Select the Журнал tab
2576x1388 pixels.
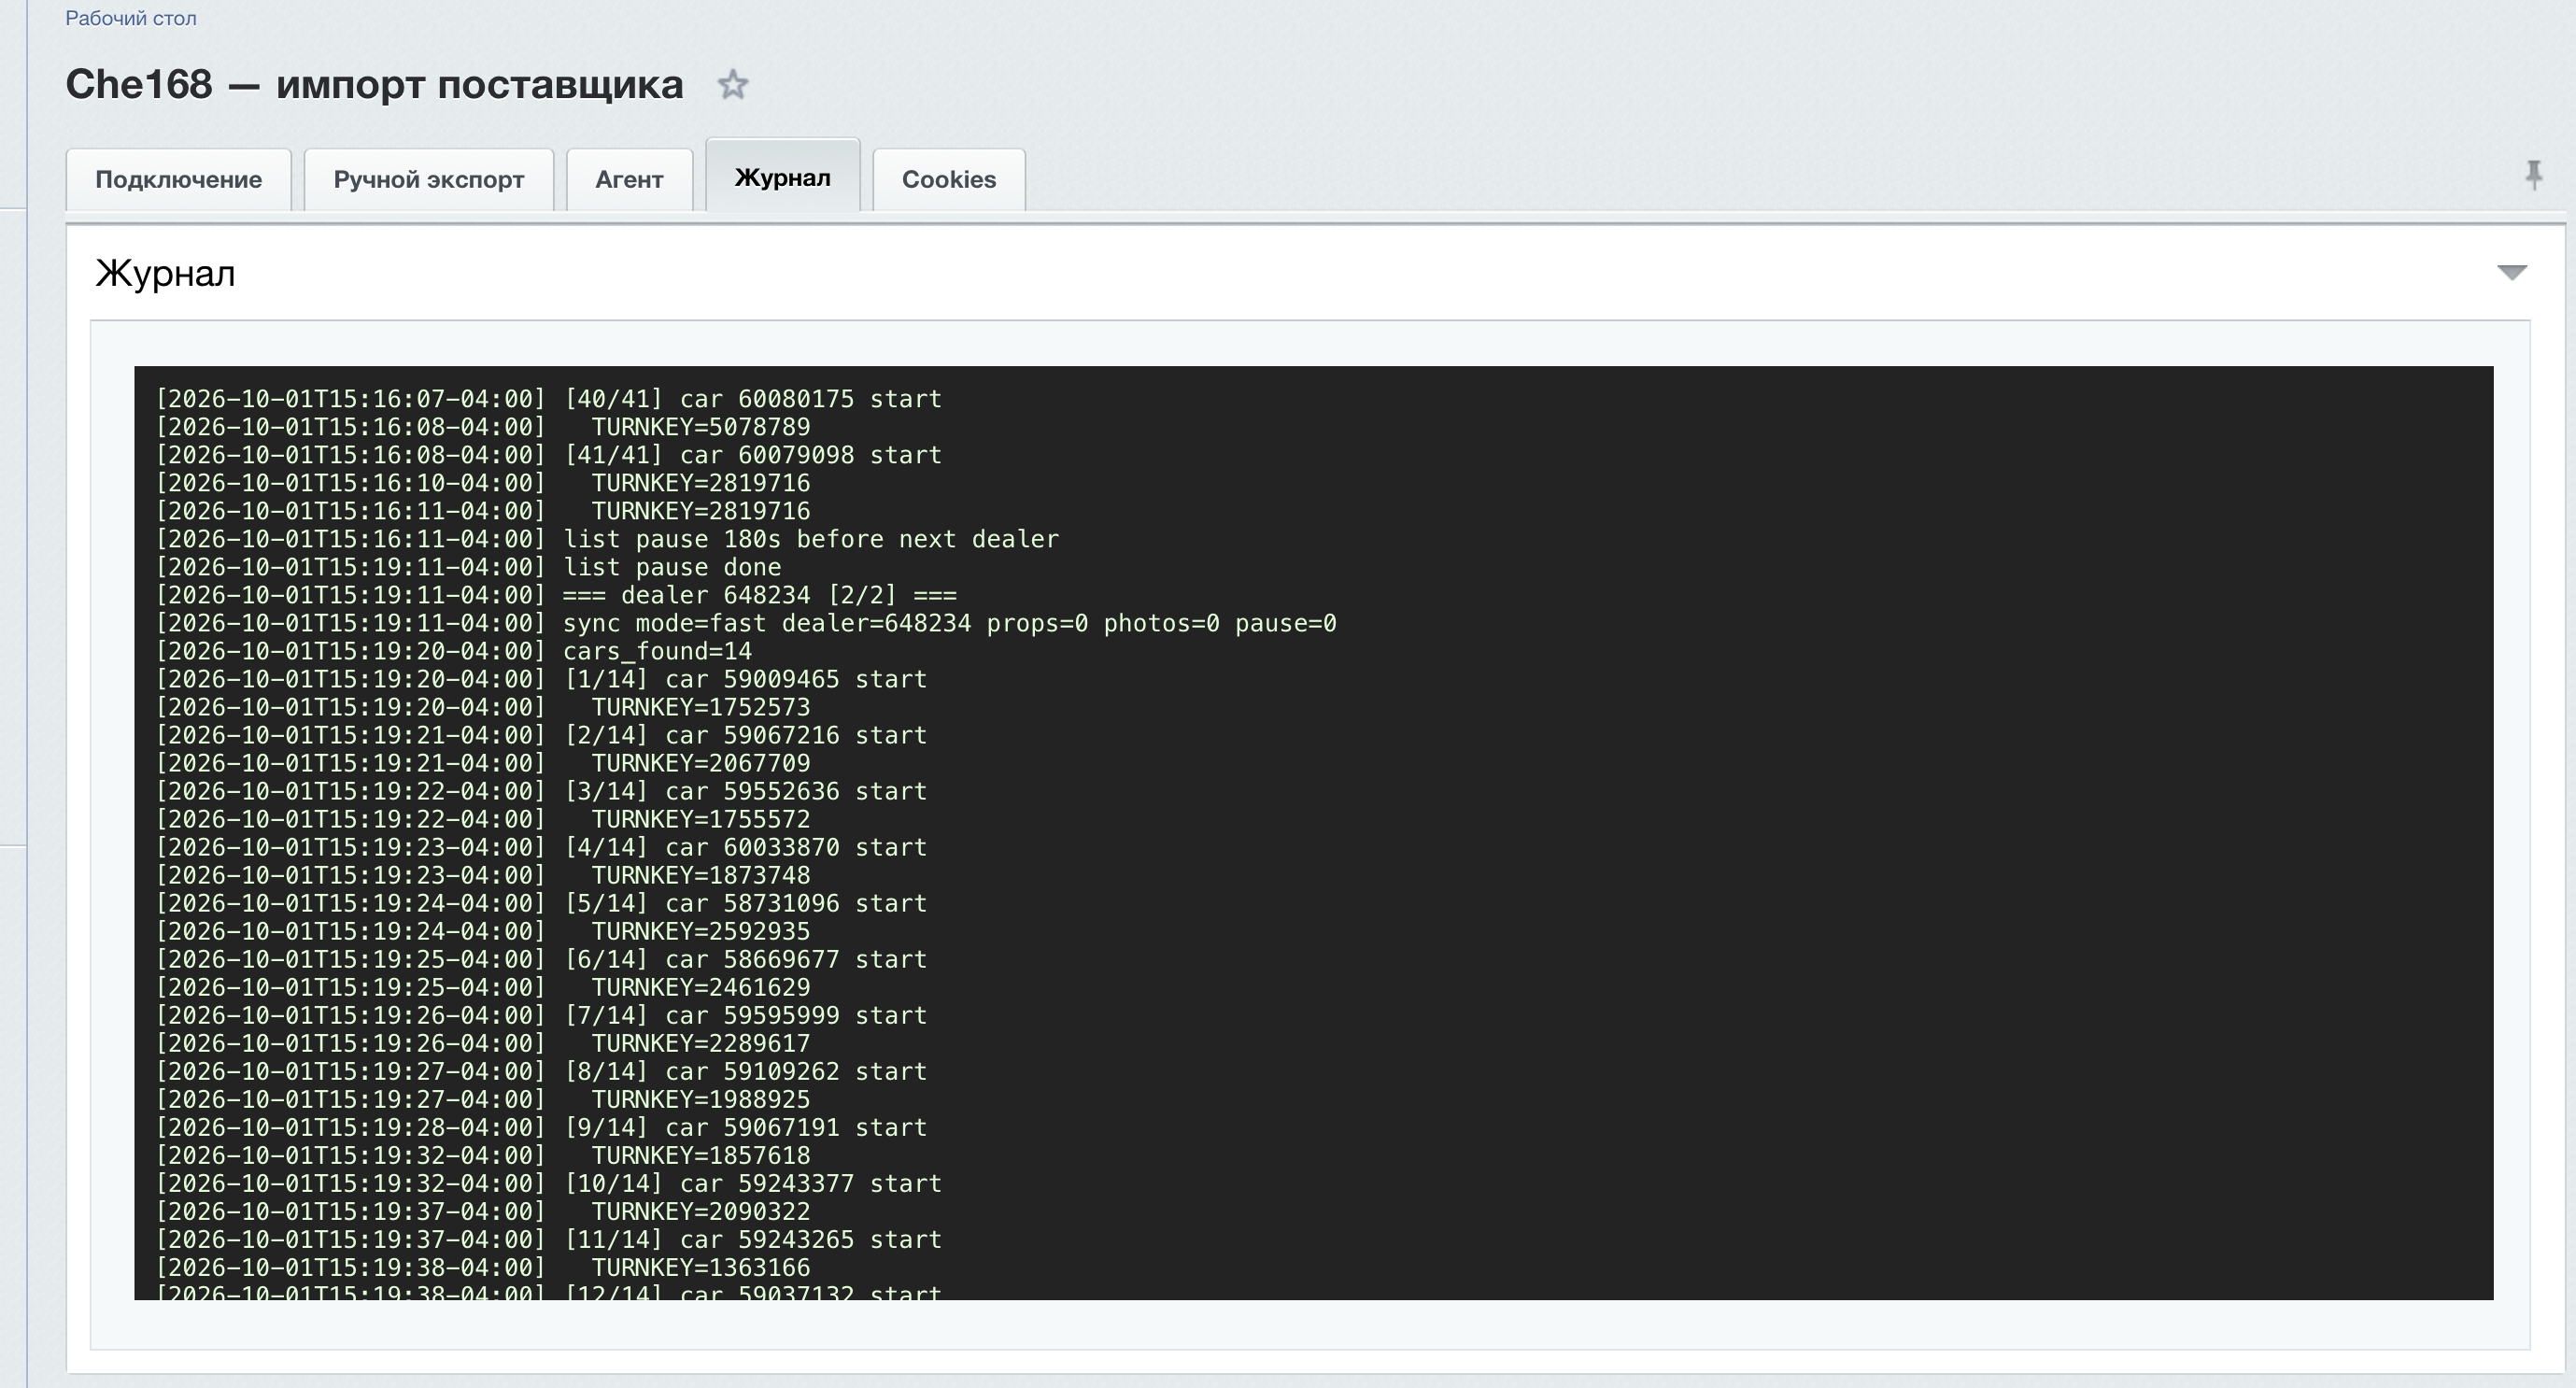[782, 176]
